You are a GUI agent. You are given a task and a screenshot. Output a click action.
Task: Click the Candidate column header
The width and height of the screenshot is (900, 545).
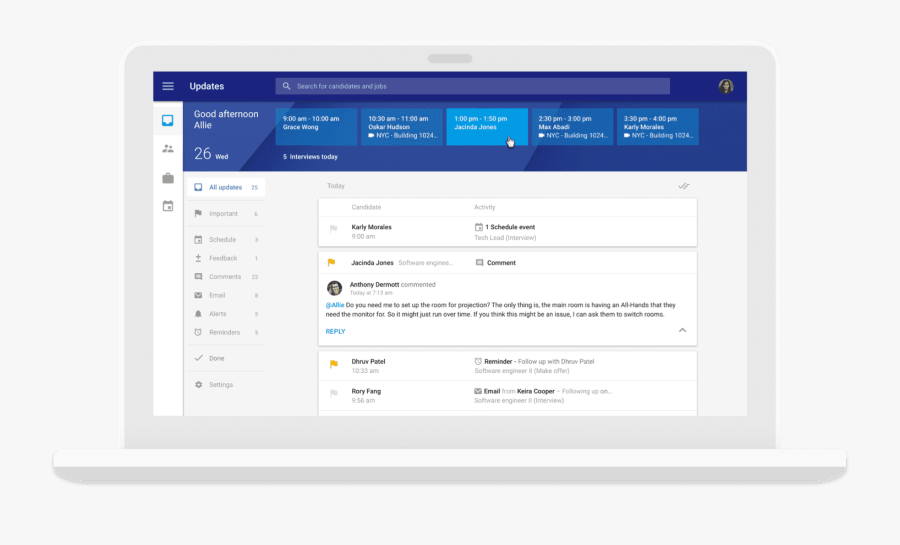[x=366, y=207]
